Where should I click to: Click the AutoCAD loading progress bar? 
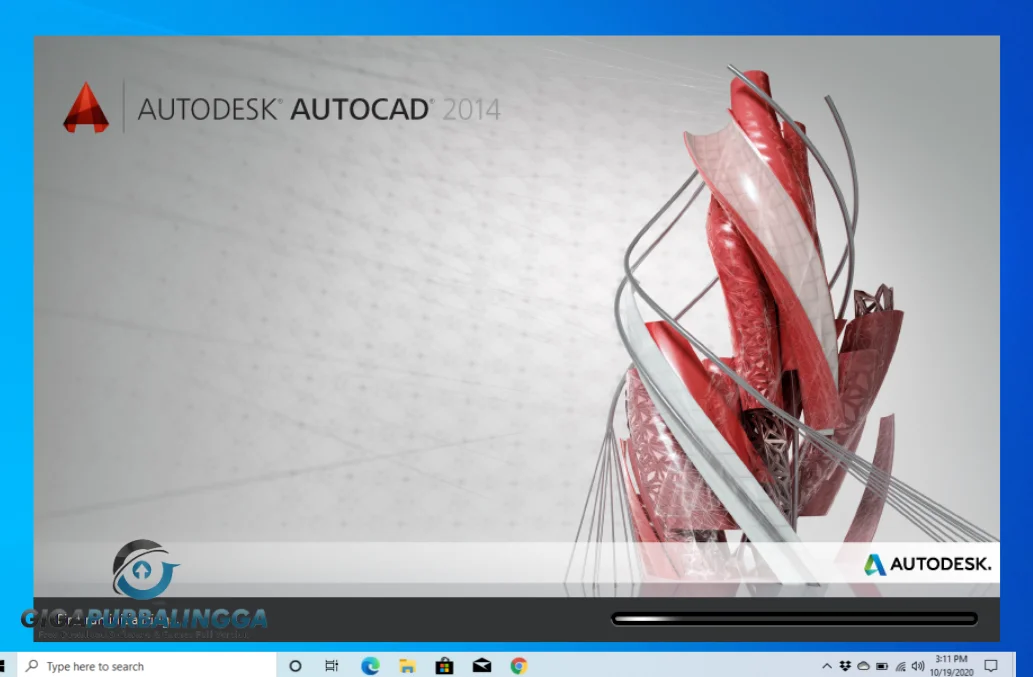(794, 618)
